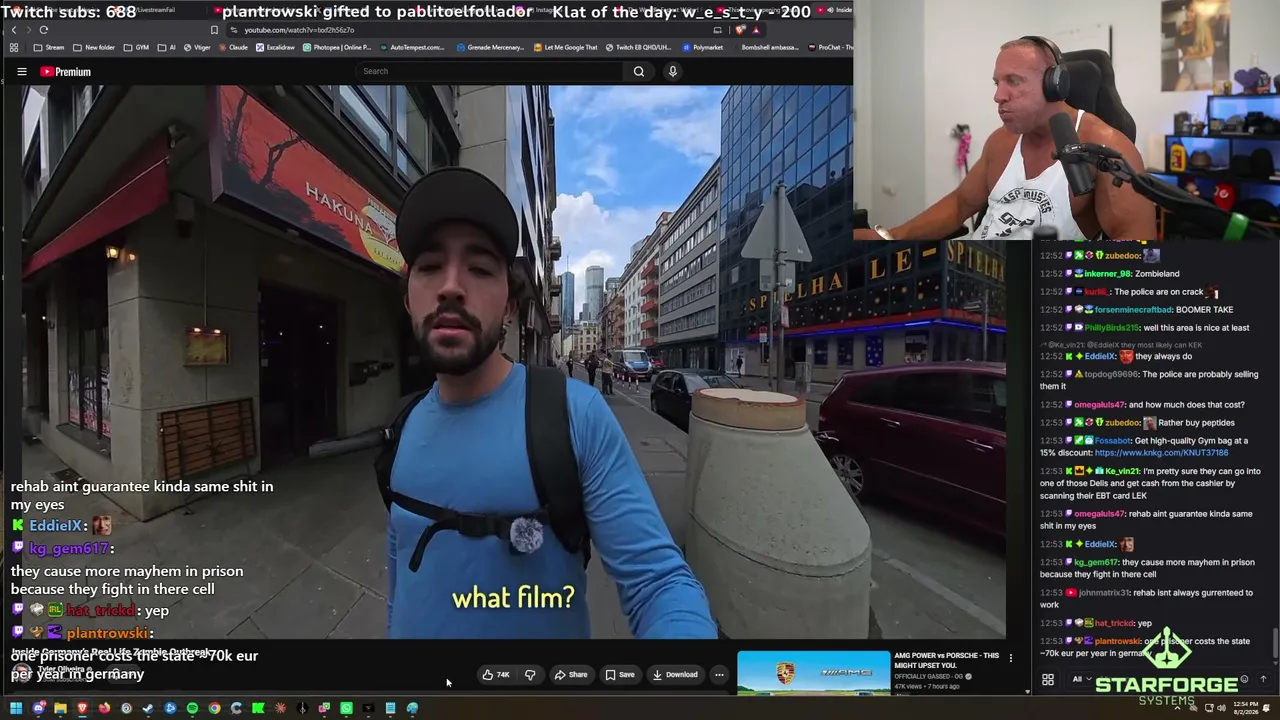The width and height of the screenshot is (1280, 720).
Task: Open the AI bookmark folder
Action: tap(167, 47)
